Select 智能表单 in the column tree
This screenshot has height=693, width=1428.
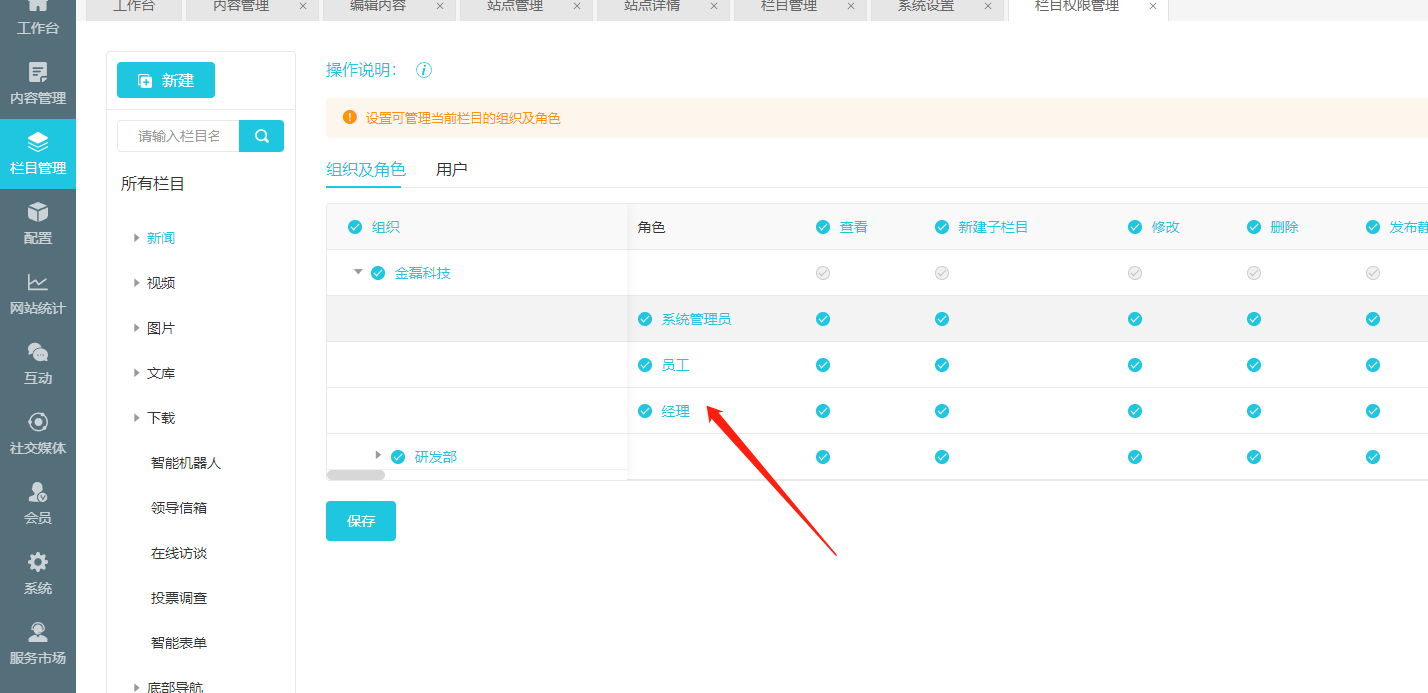click(x=179, y=643)
